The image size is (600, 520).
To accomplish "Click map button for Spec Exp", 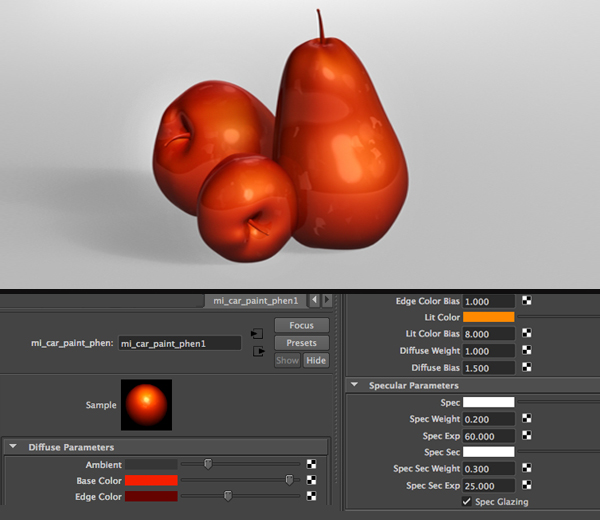I will 527,435.
